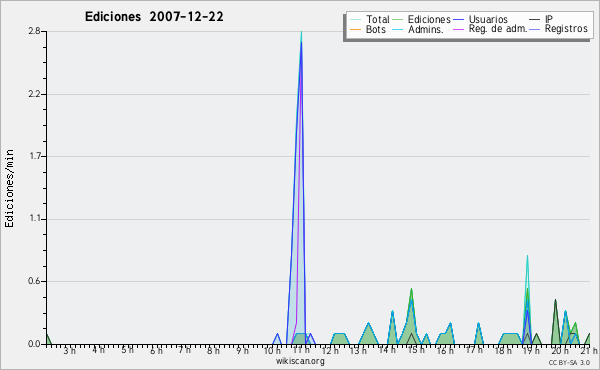The width and height of the screenshot is (600, 370).
Task: Click the 1.1 y-axis value
Action: [36, 219]
